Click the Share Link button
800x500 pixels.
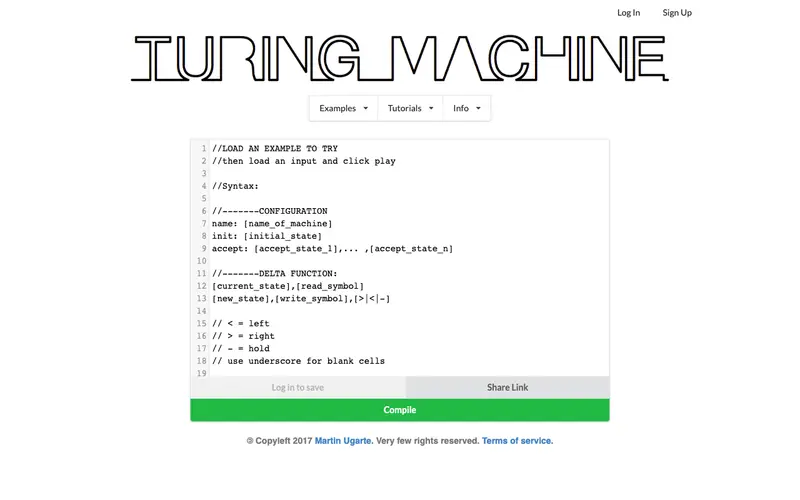507,388
